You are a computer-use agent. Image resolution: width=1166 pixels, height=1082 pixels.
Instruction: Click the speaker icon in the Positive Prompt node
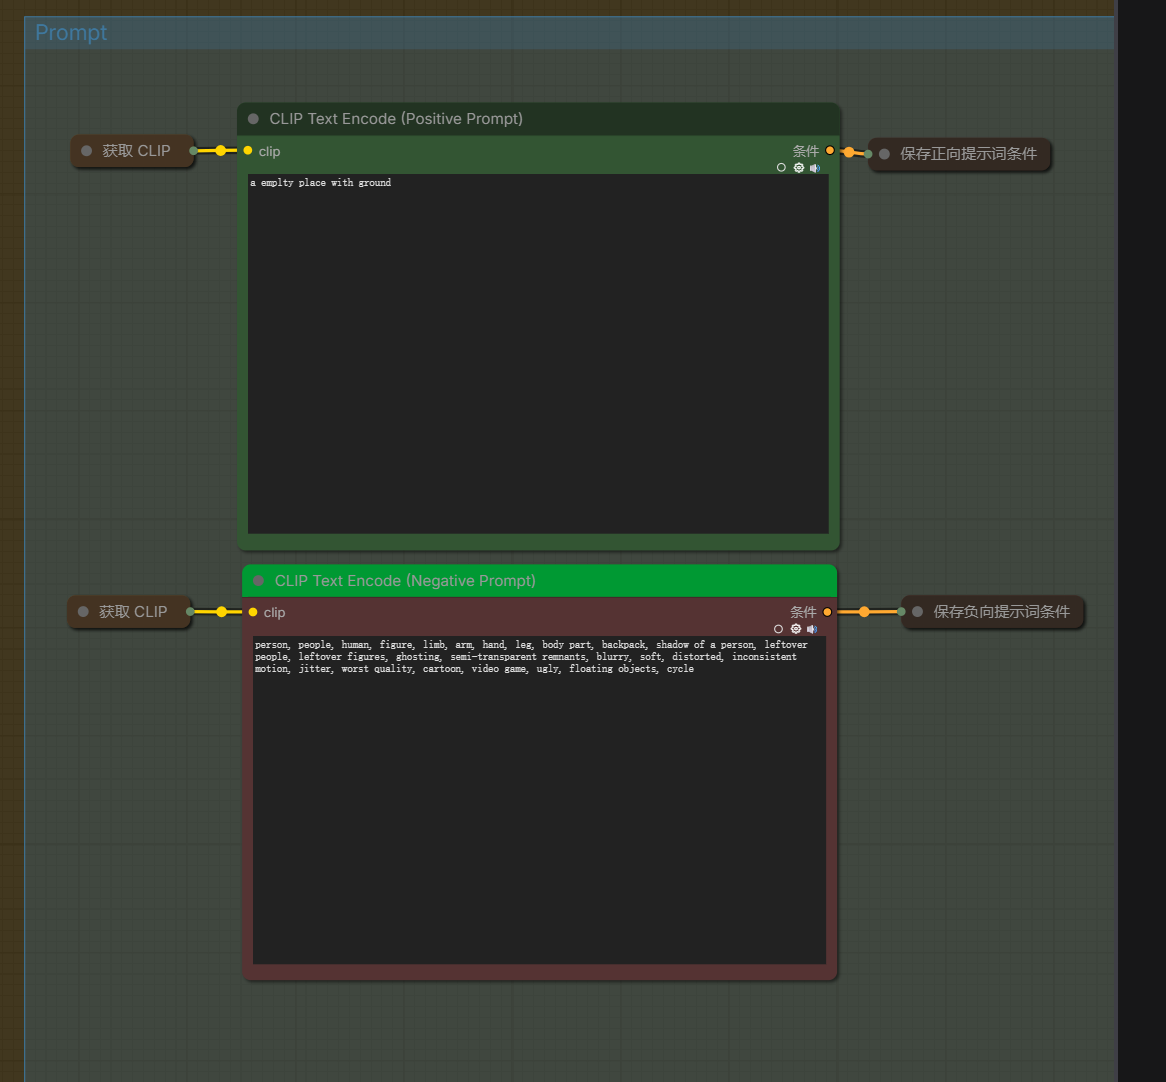[x=815, y=167]
